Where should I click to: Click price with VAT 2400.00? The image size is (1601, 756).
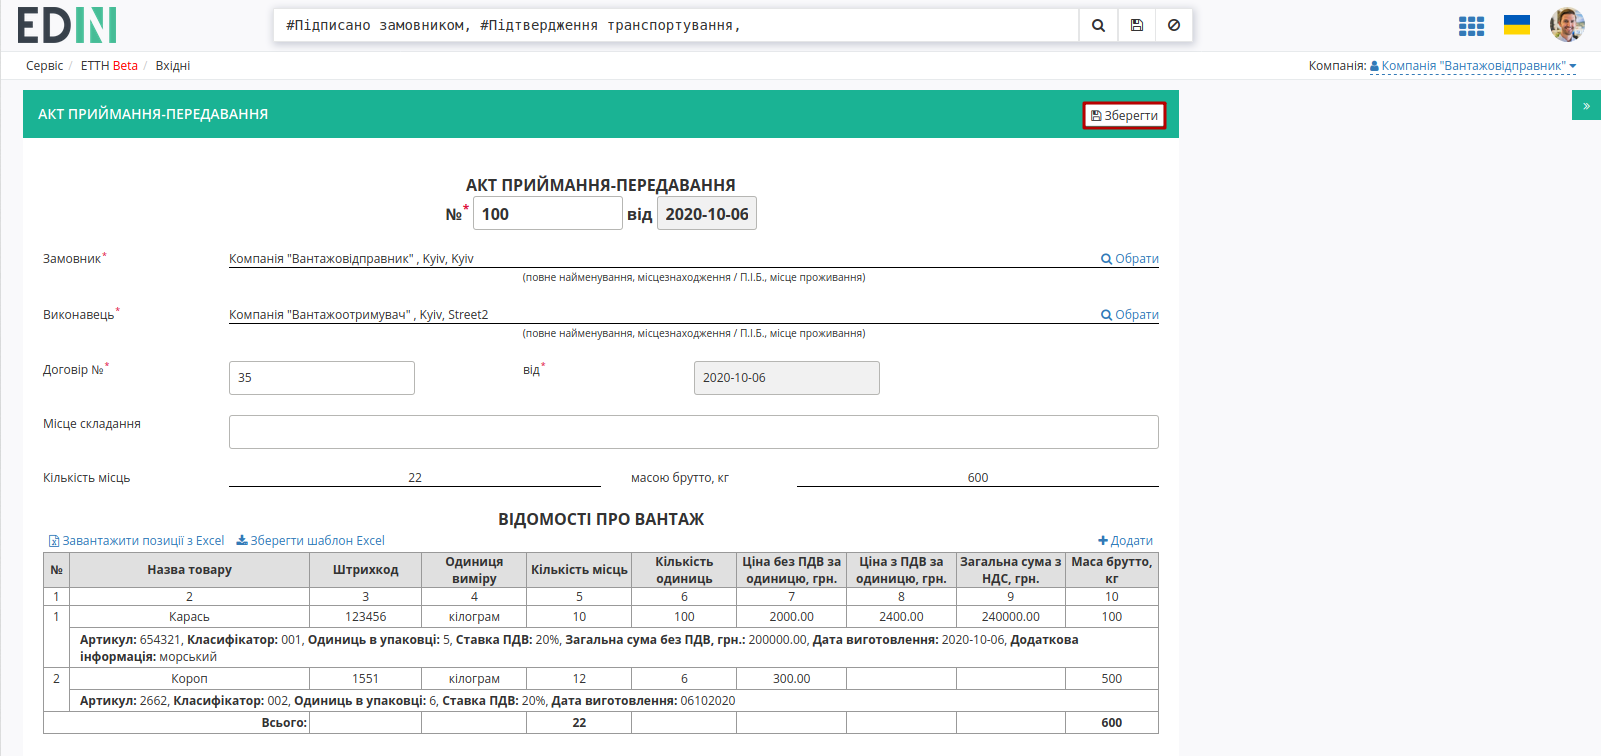(x=901, y=617)
